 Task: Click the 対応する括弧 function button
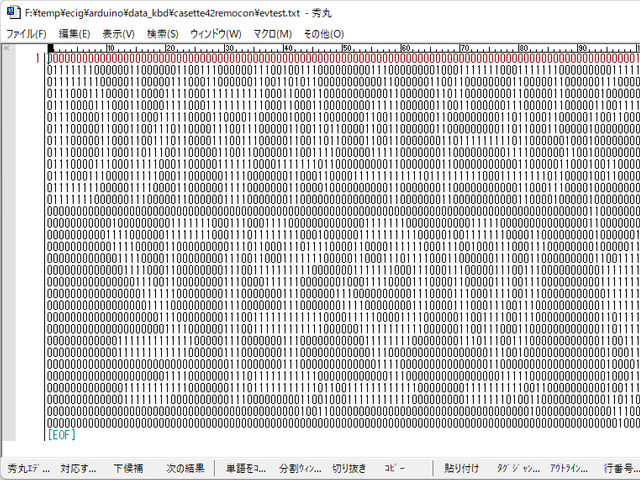79,468
